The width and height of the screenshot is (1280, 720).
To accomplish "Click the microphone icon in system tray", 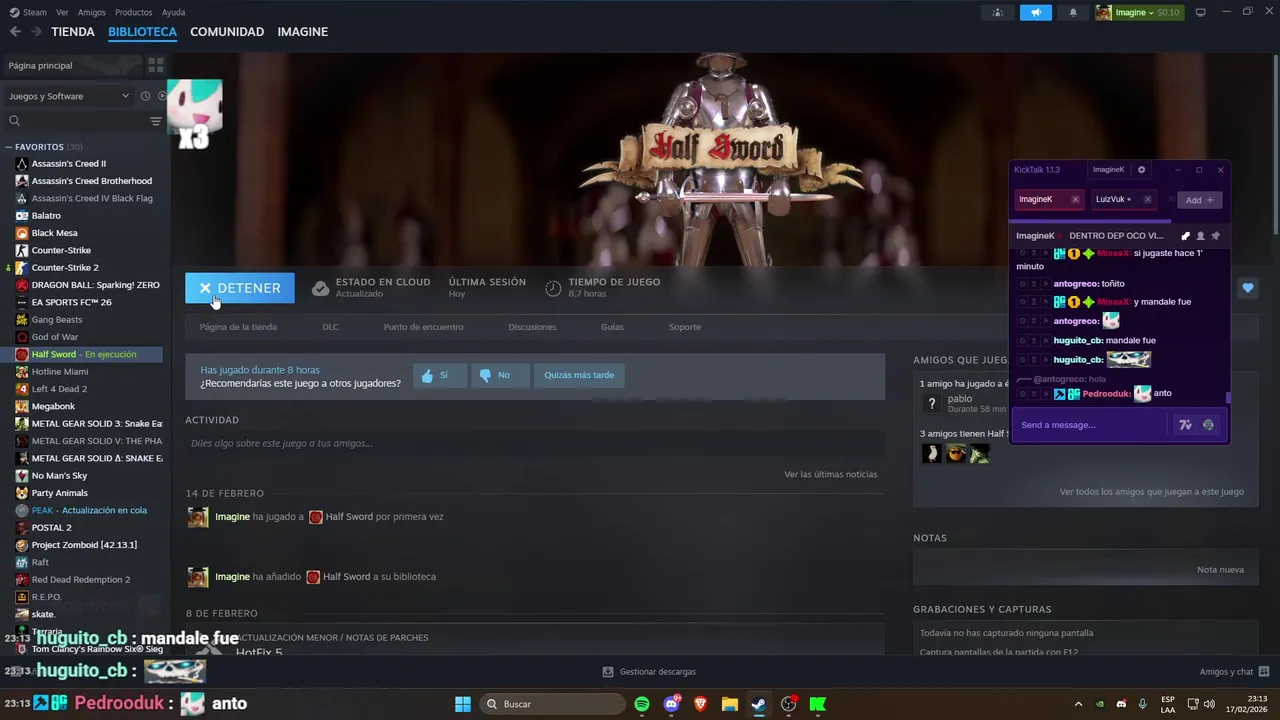I will 1142,704.
